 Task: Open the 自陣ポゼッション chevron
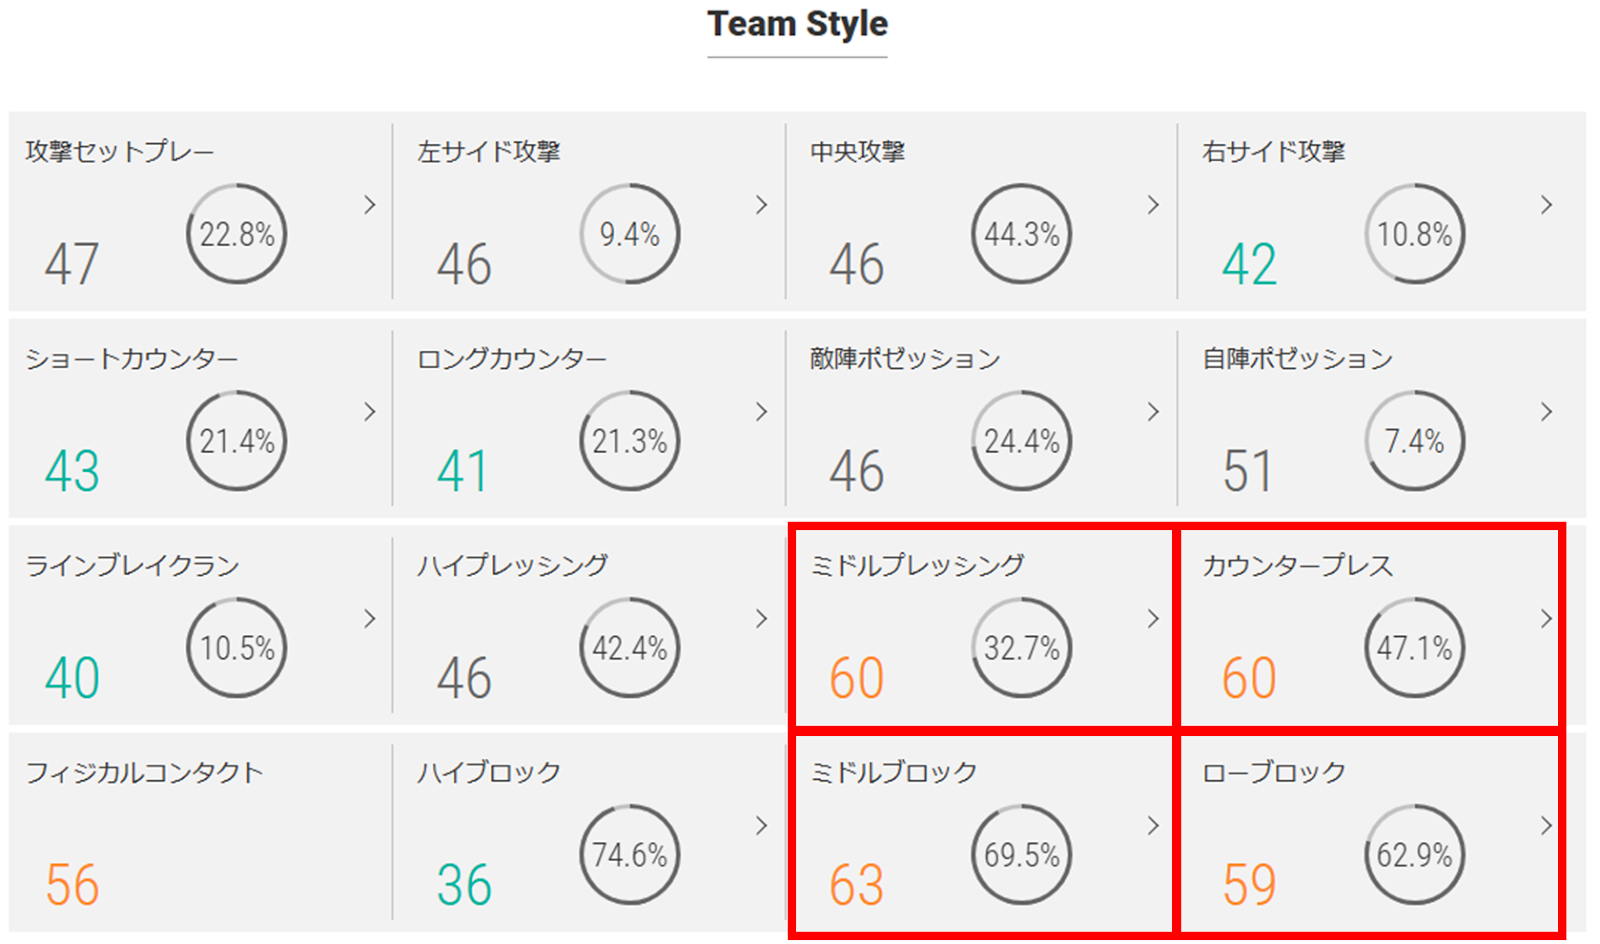click(x=1547, y=412)
